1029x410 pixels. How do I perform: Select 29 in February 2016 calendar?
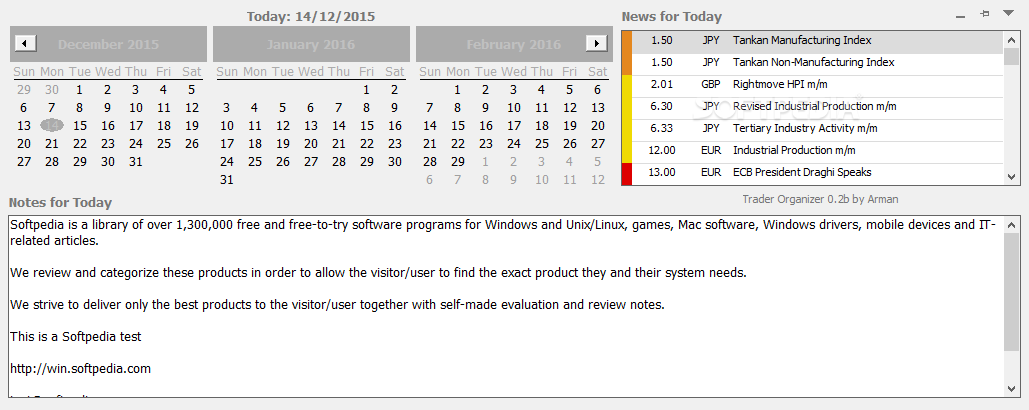458,161
